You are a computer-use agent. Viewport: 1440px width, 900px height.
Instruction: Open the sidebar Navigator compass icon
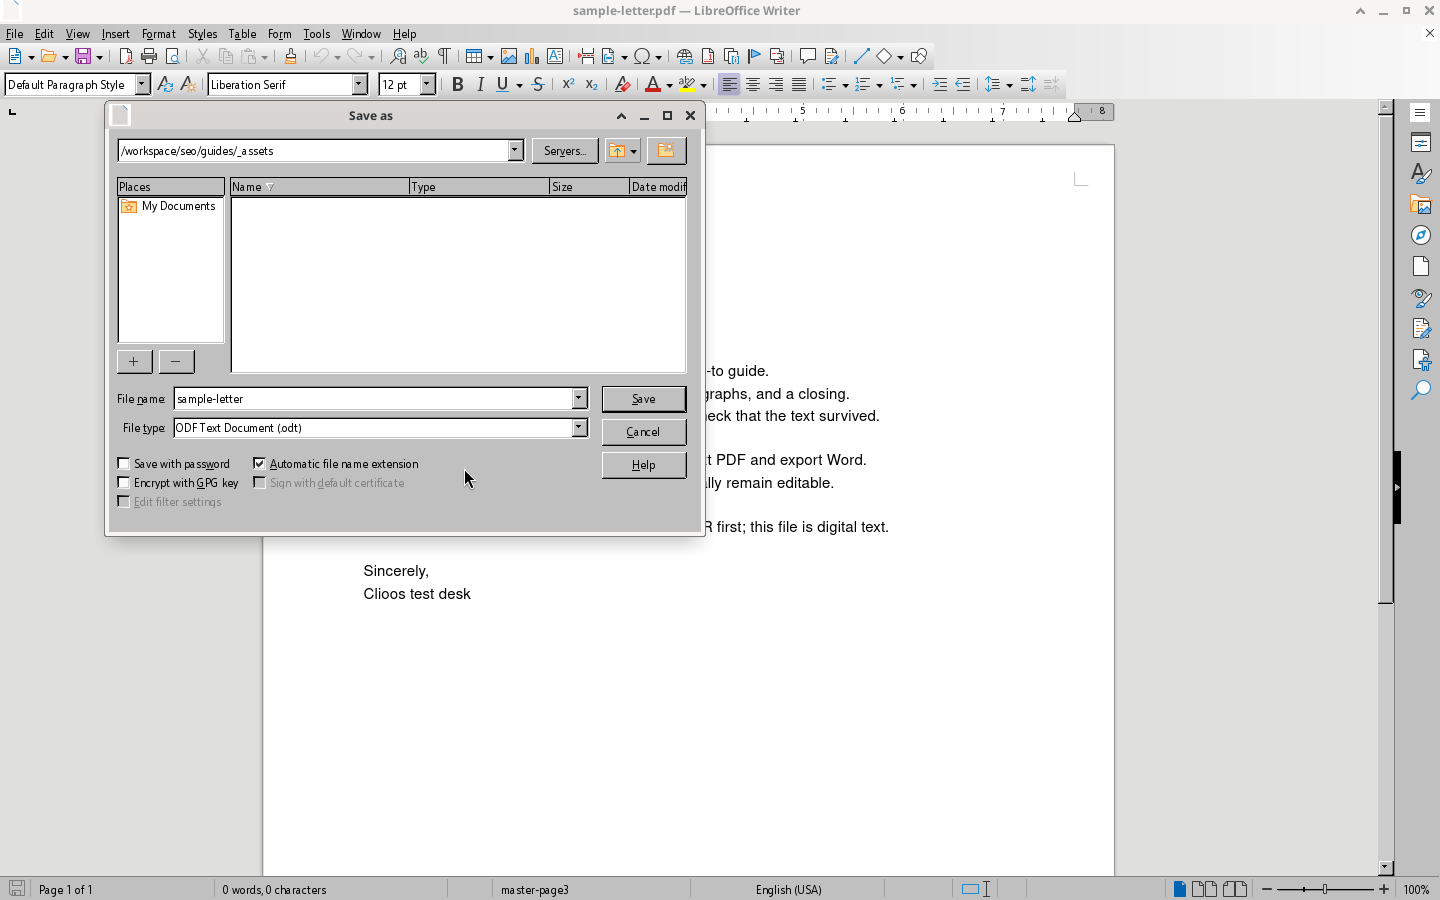click(1421, 235)
